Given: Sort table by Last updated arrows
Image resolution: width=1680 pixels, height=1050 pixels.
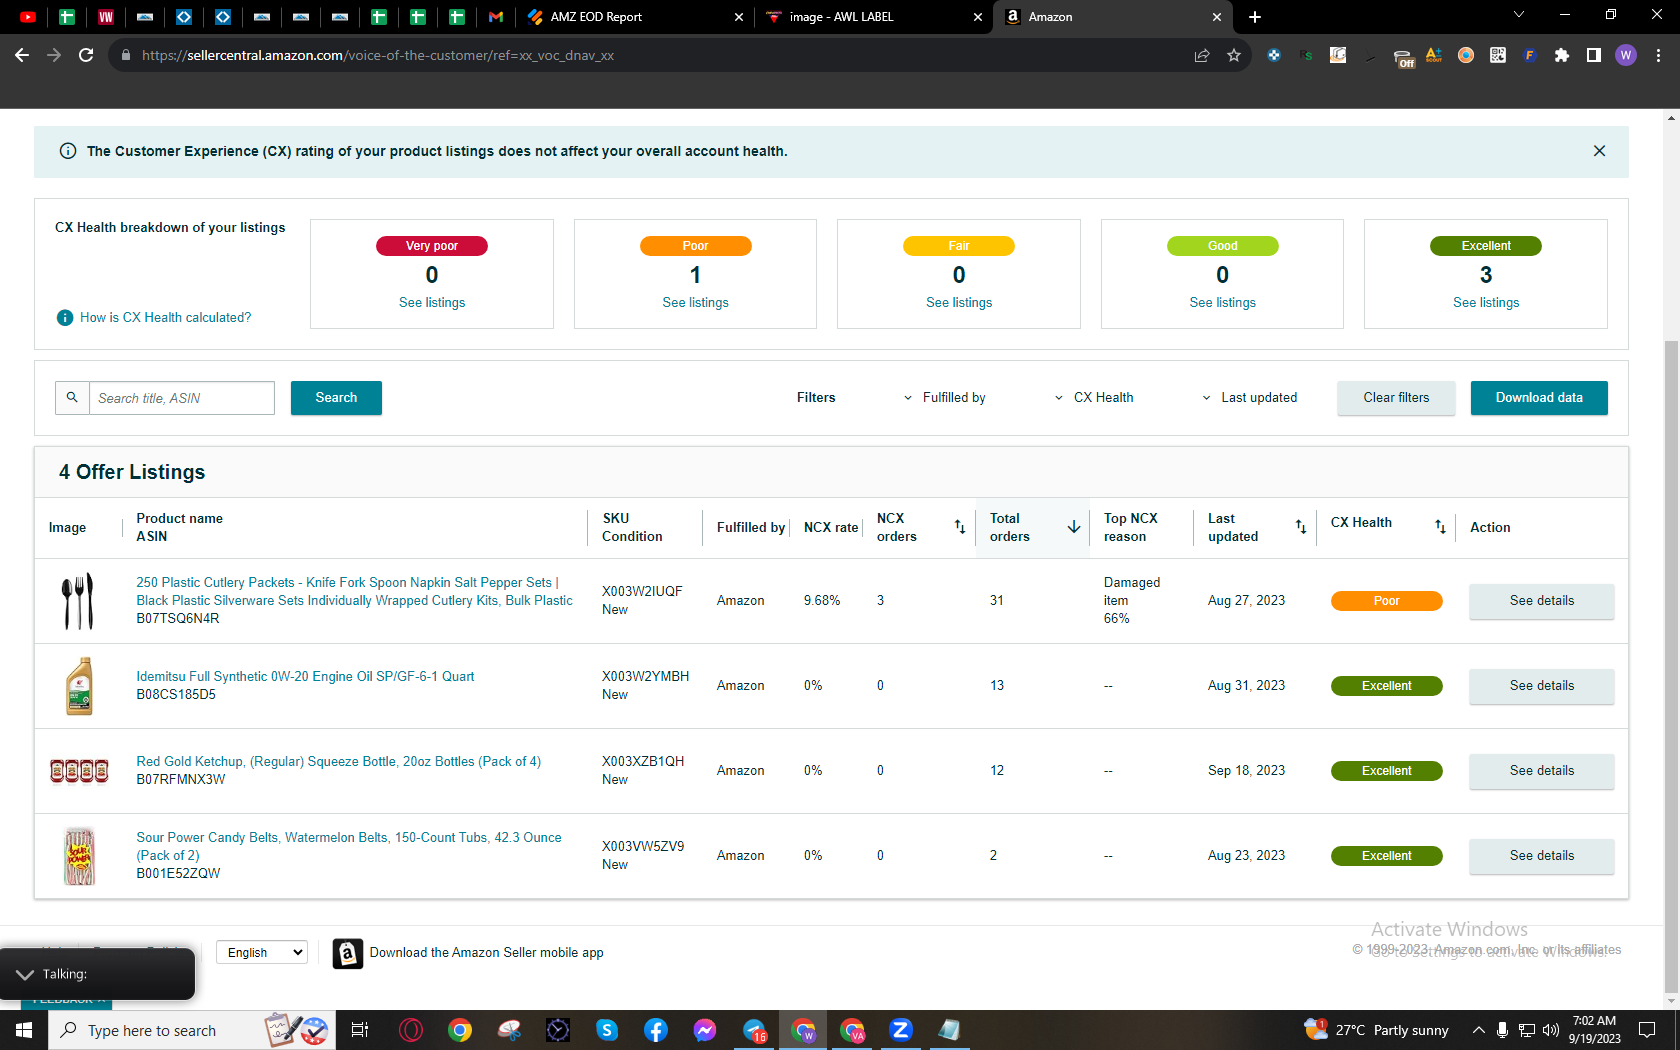Looking at the screenshot, I should [1301, 526].
